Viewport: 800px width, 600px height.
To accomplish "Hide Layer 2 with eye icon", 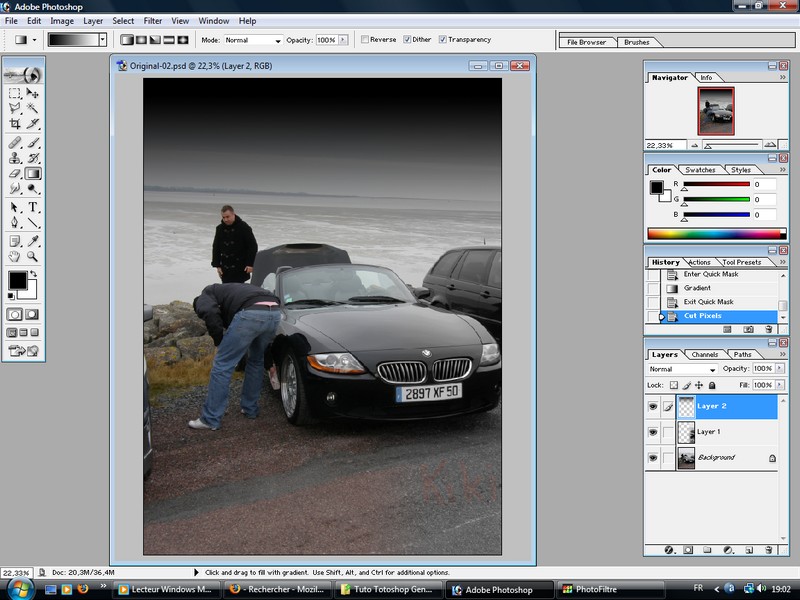I will point(653,407).
